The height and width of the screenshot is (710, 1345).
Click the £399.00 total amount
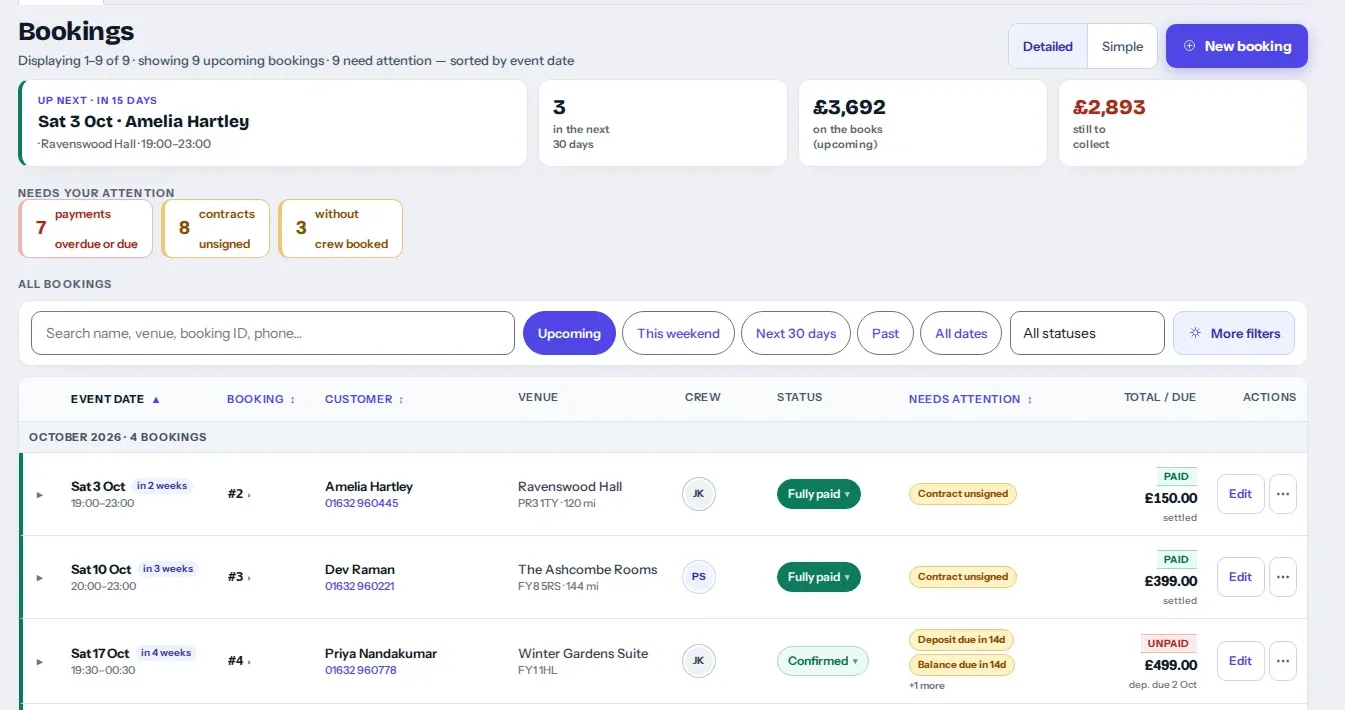[x=1171, y=581]
